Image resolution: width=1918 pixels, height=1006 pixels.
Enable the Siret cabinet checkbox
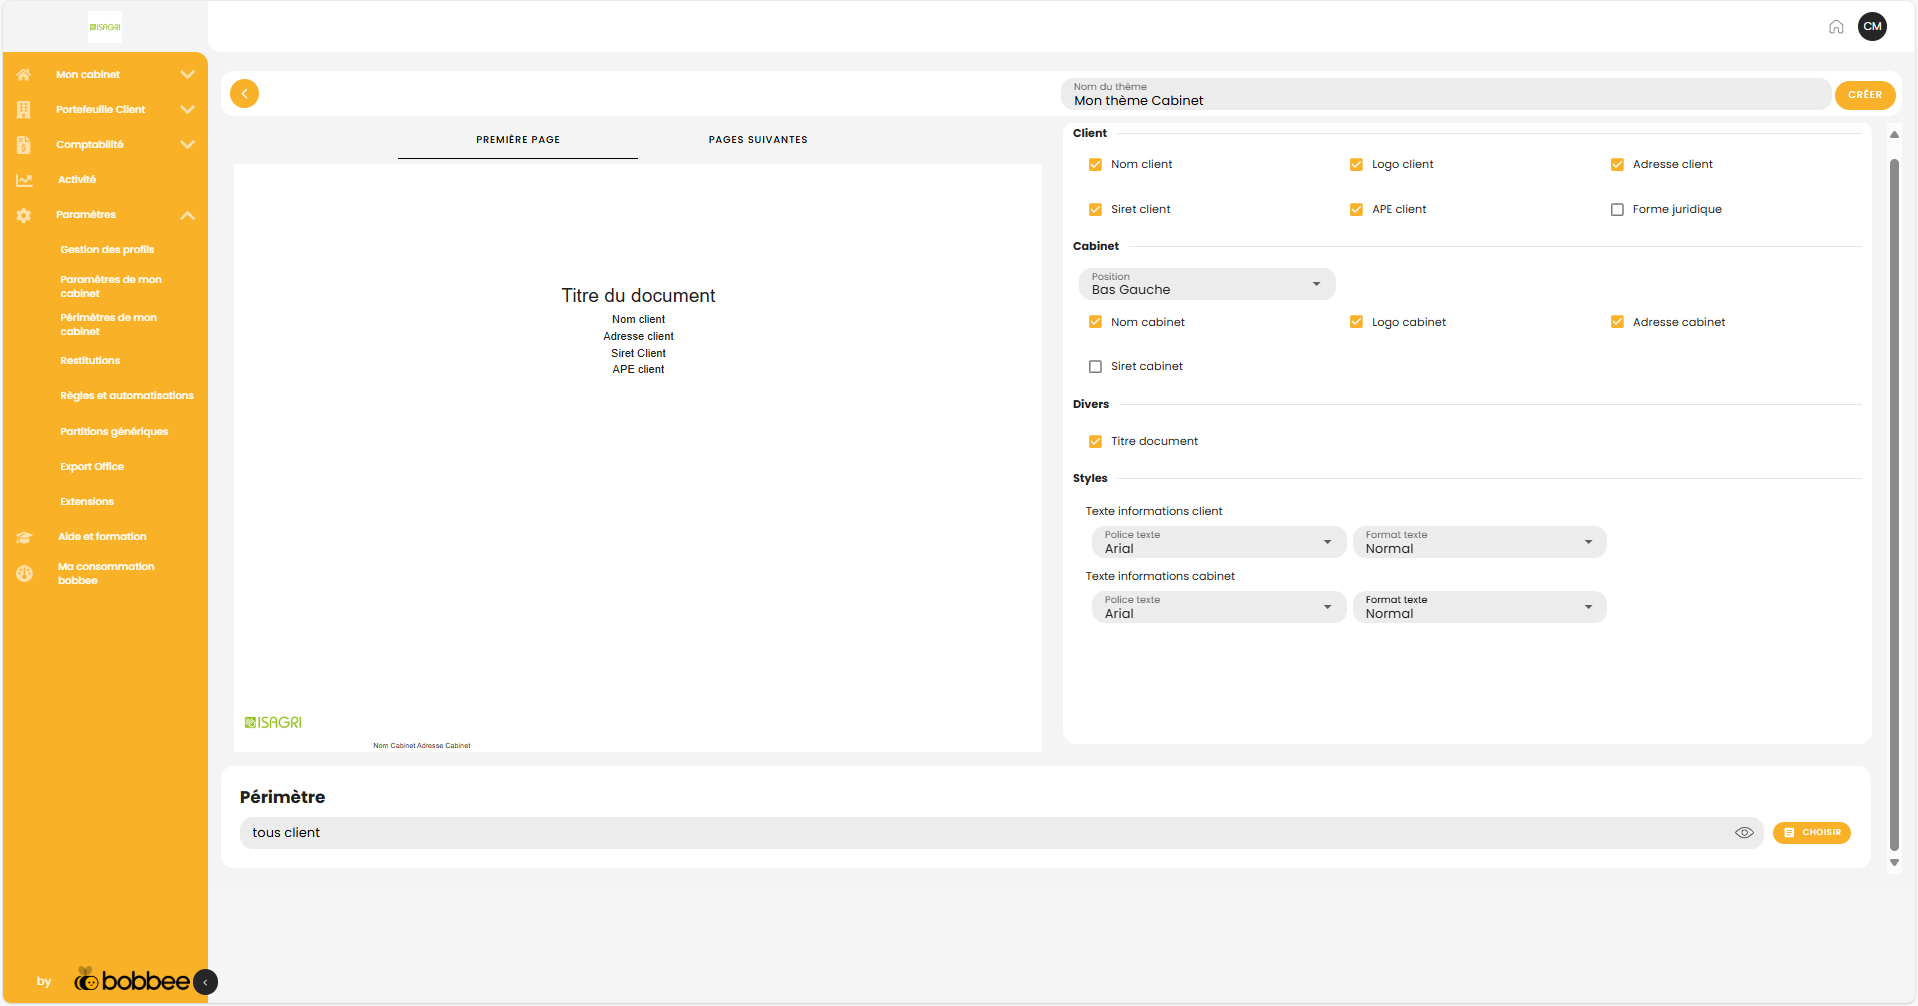tap(1095, 367)
